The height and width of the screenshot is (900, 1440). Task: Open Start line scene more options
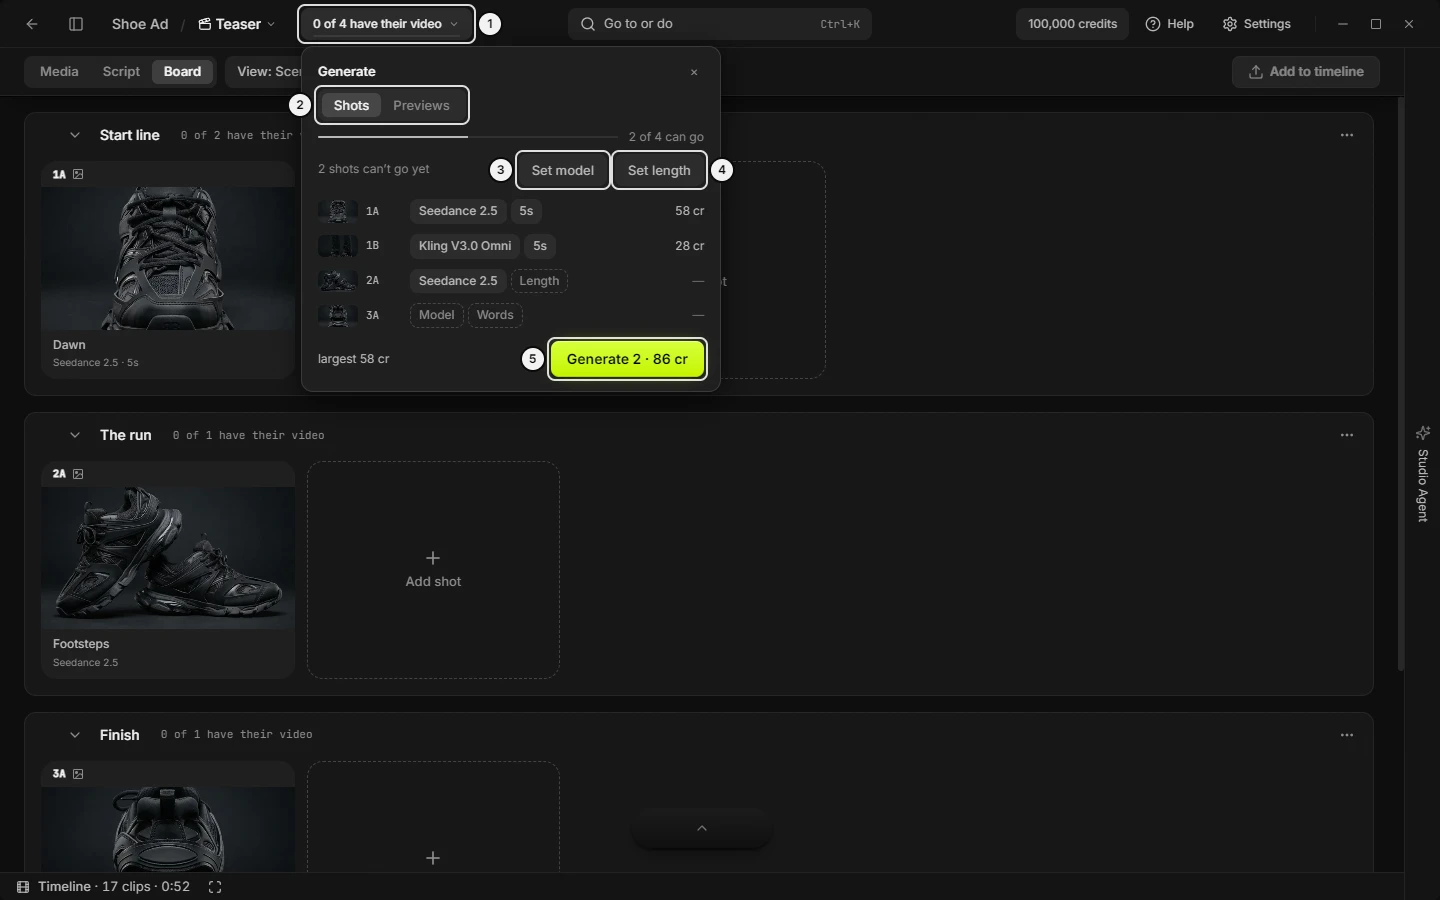pos(1347,136)
